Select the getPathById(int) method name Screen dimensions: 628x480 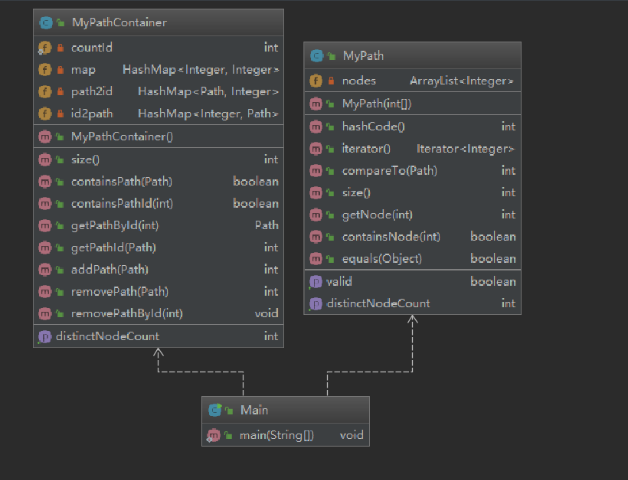115,226
